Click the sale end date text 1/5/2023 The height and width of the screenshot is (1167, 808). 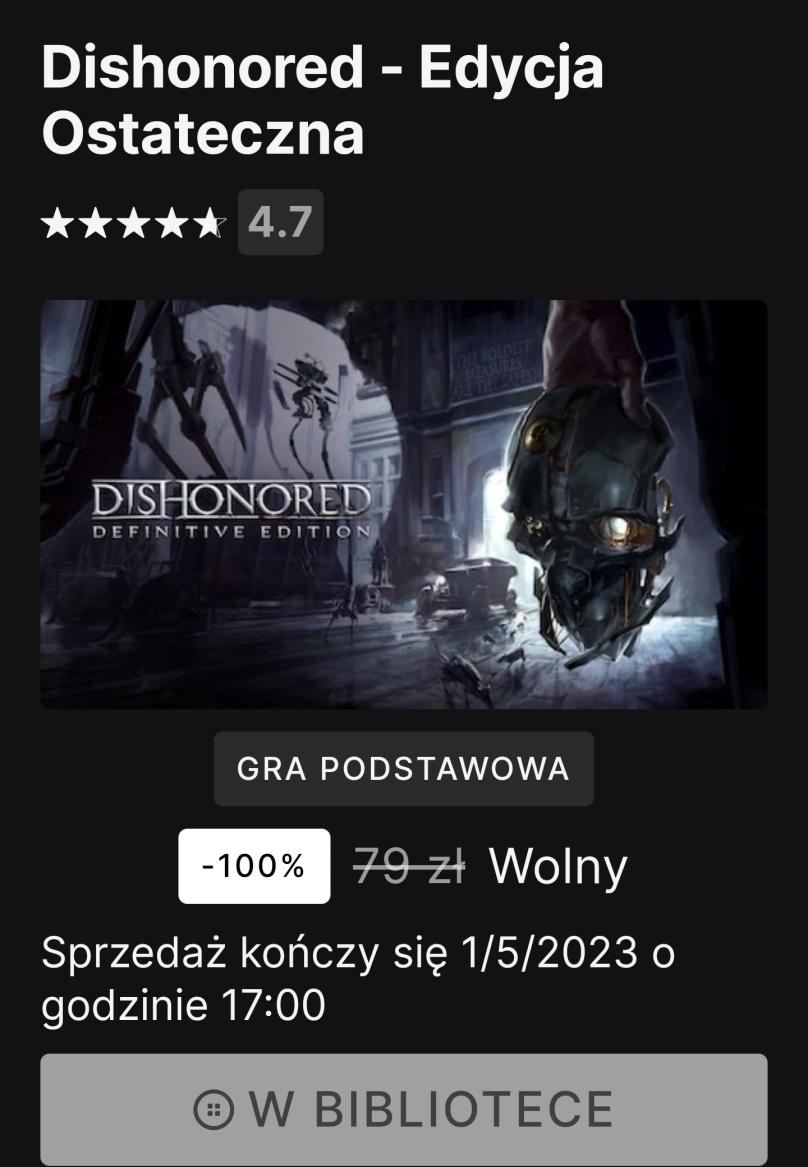pos(550,952)
